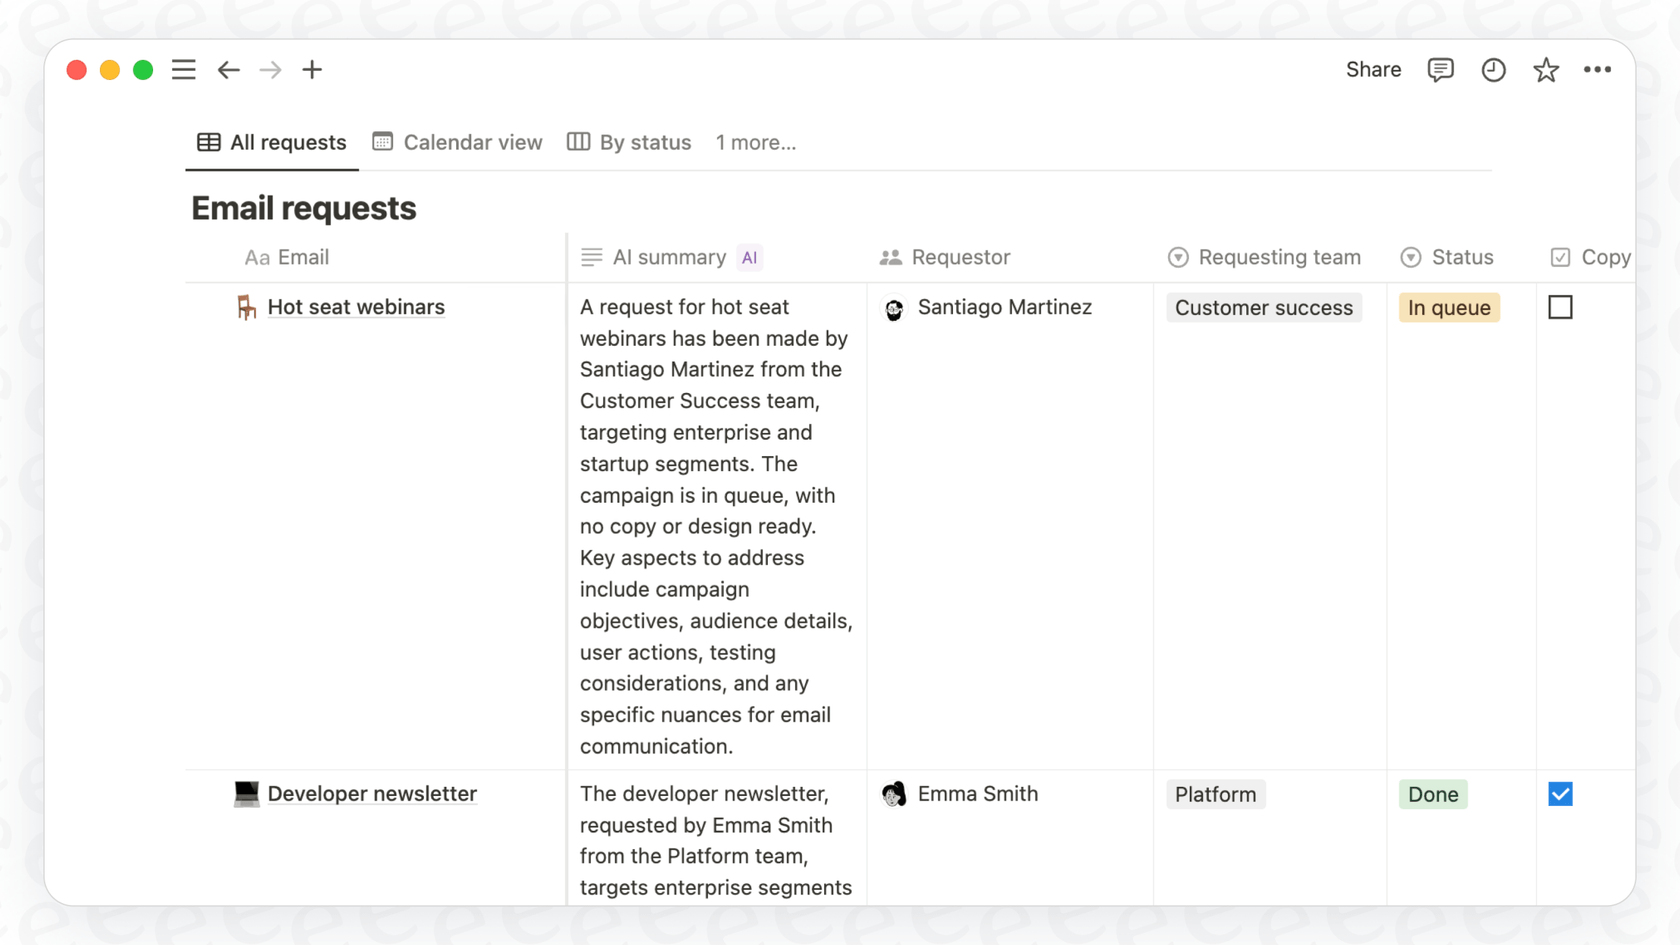Go back with the left arrow
This screenshot has width=1680, height=945.
click(229, 70)
